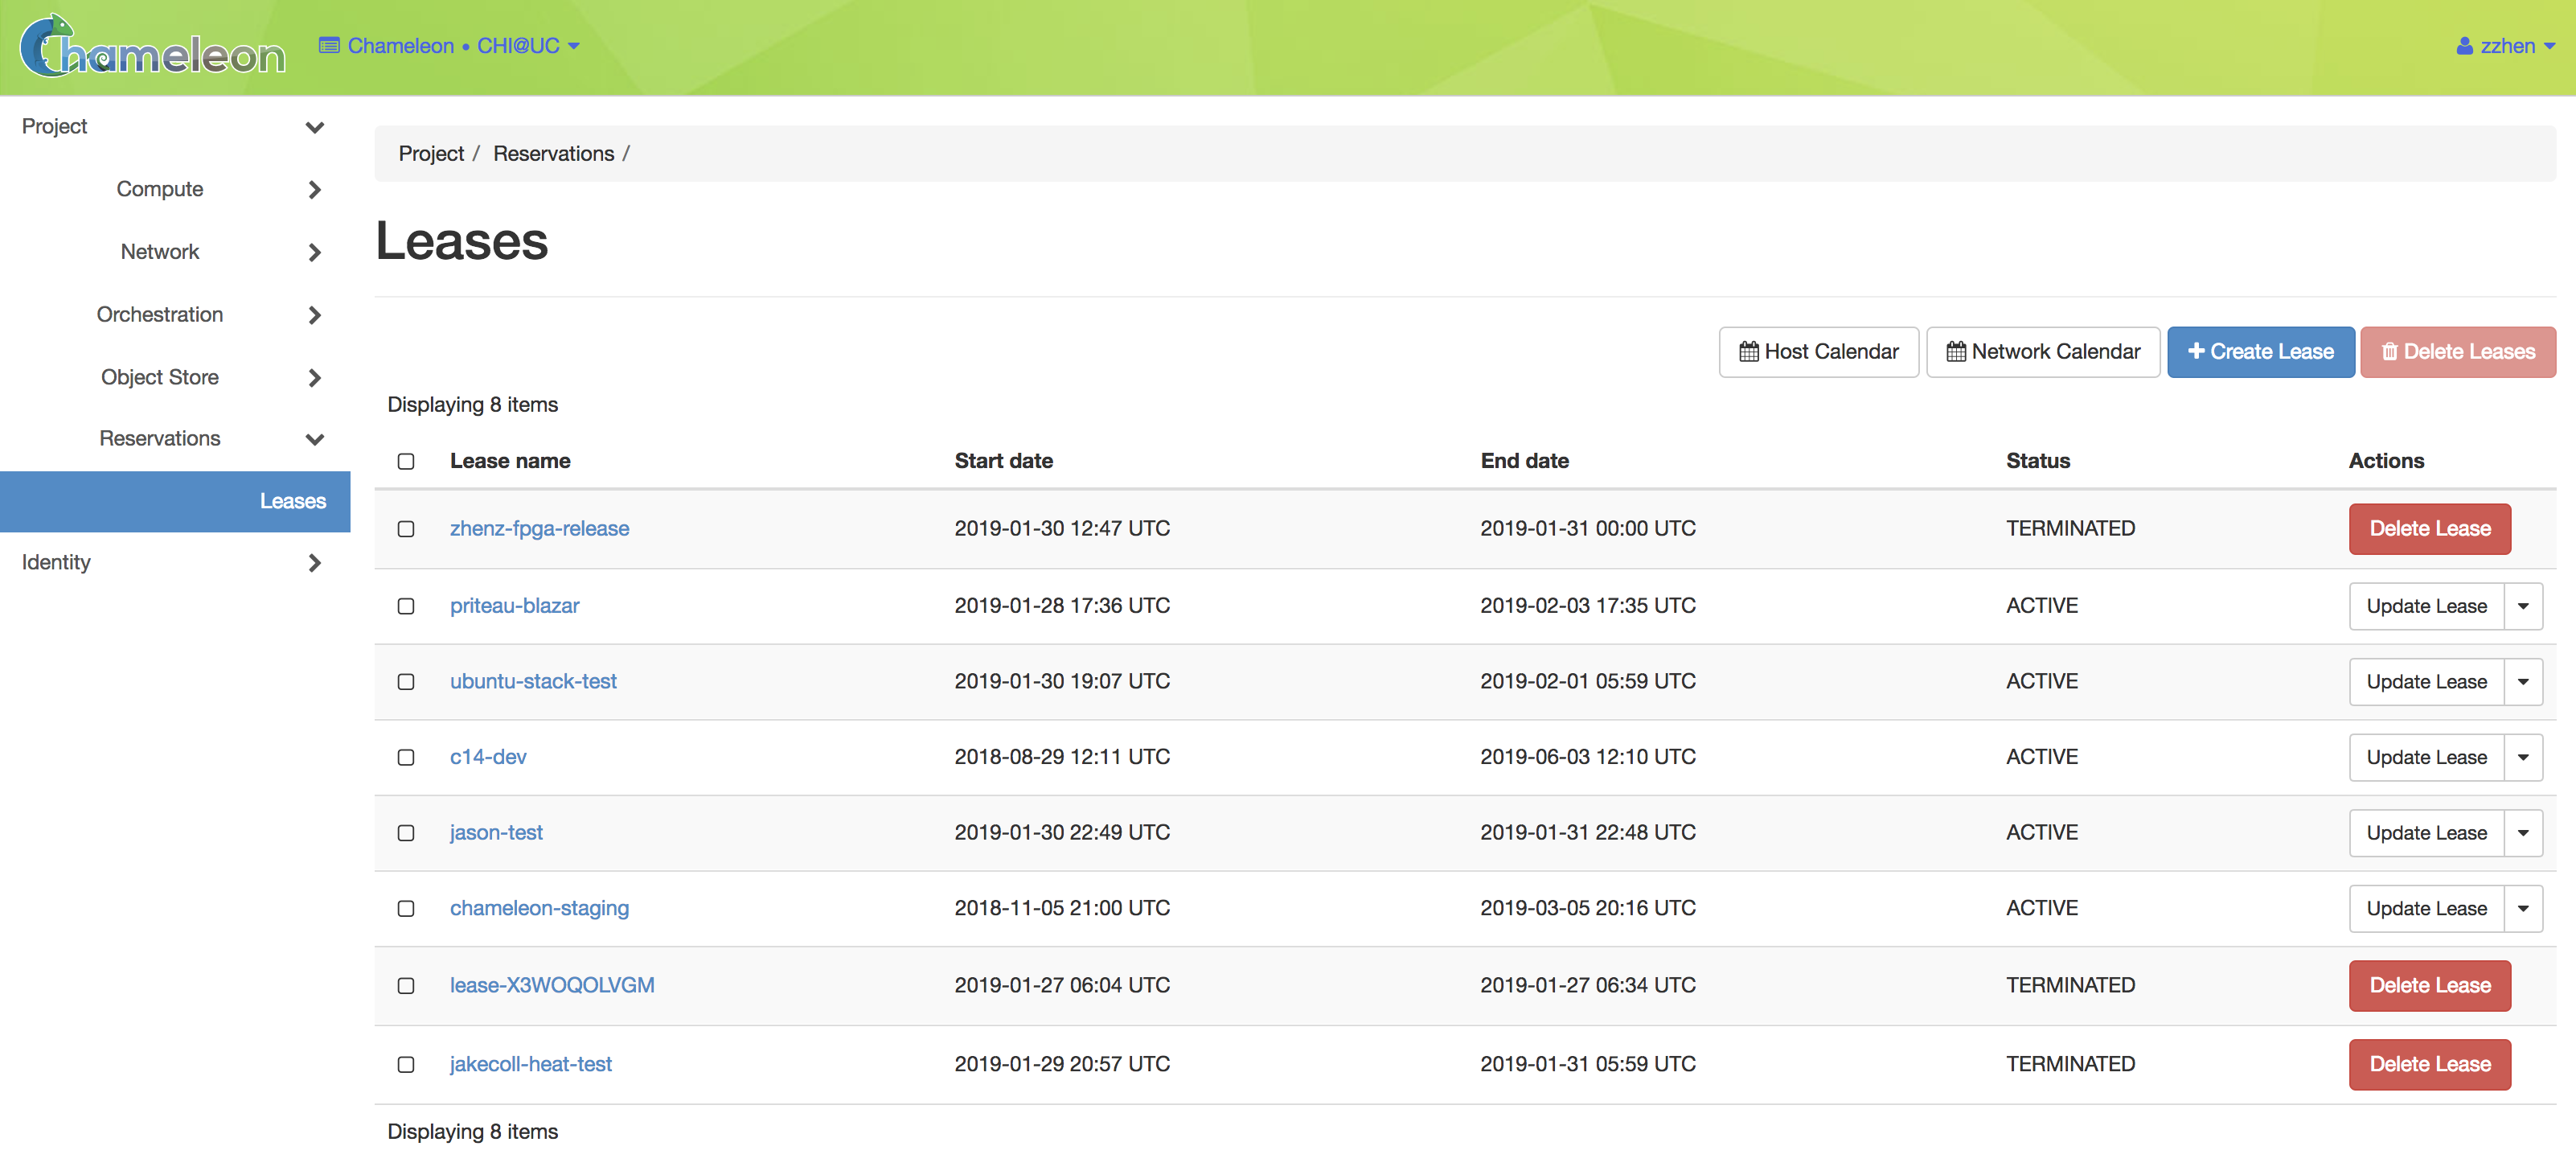Check the ubuntu-stack-test row checkbox
Screen dimensions: 2576x1171
click(406, 682)
